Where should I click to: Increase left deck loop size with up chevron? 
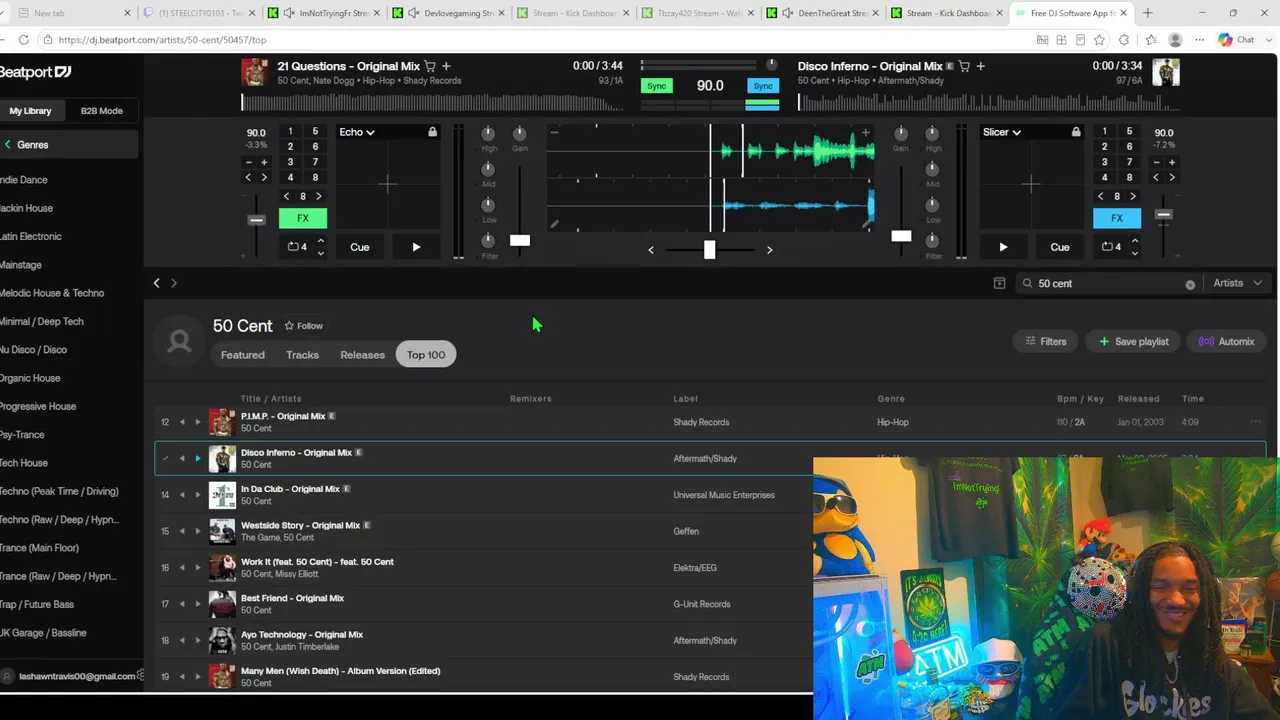[x=321, y=241]
